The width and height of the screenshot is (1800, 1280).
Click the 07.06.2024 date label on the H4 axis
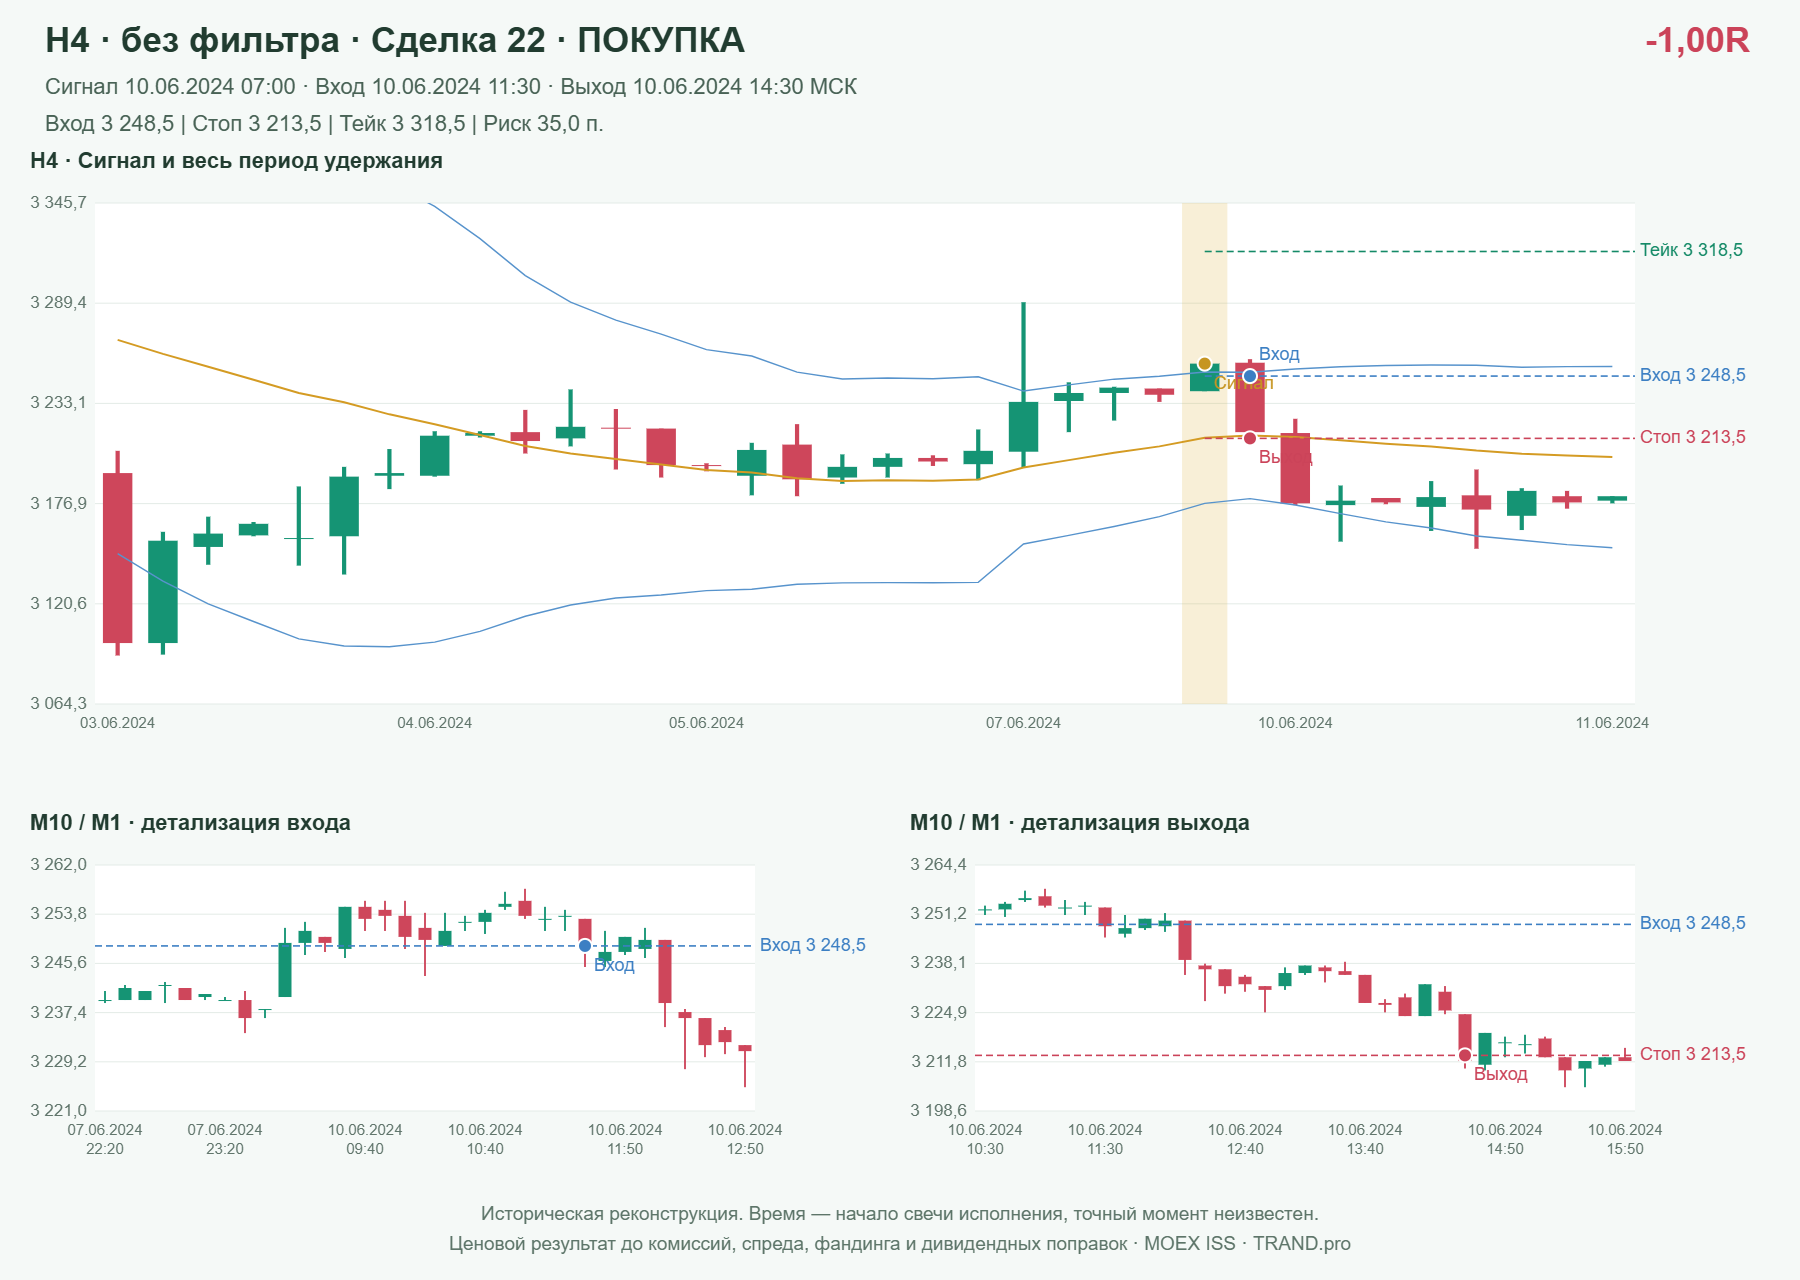(1023, 723)
